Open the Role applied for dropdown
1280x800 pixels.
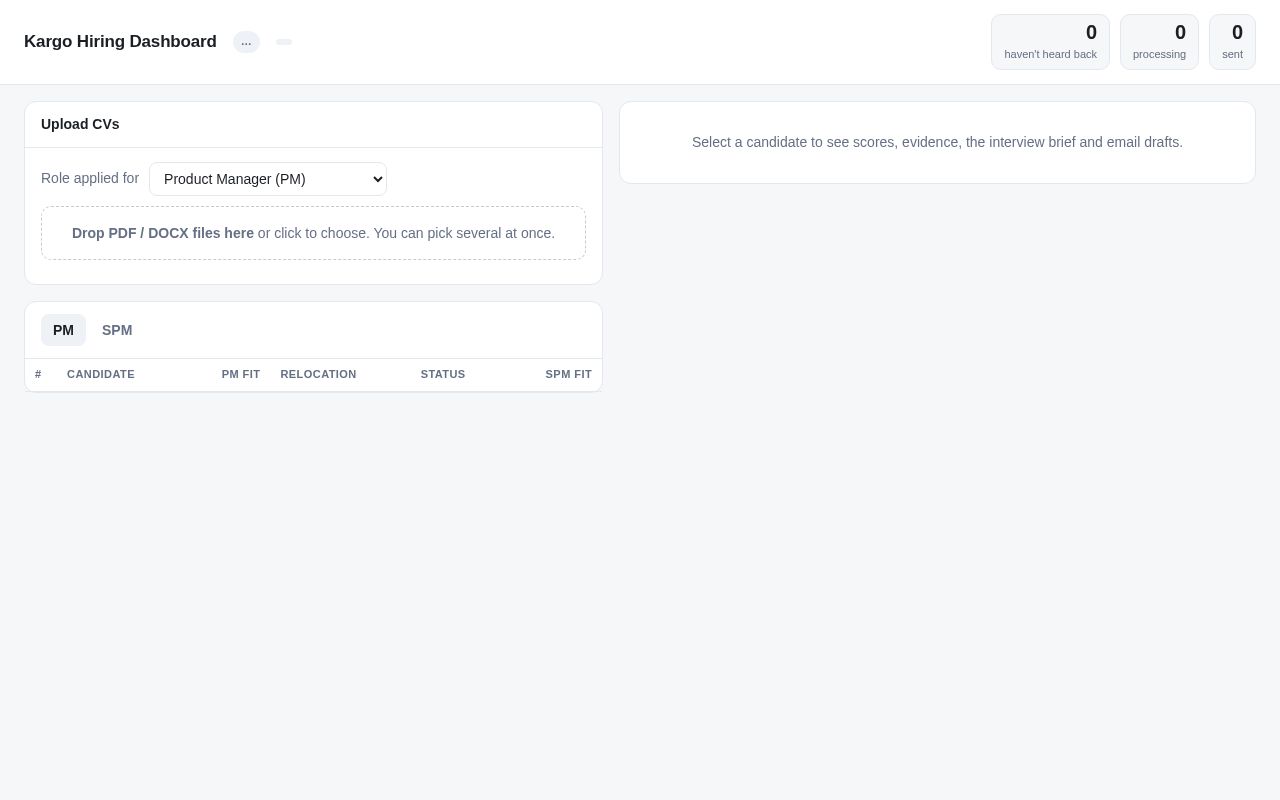(x=268, y=179)
